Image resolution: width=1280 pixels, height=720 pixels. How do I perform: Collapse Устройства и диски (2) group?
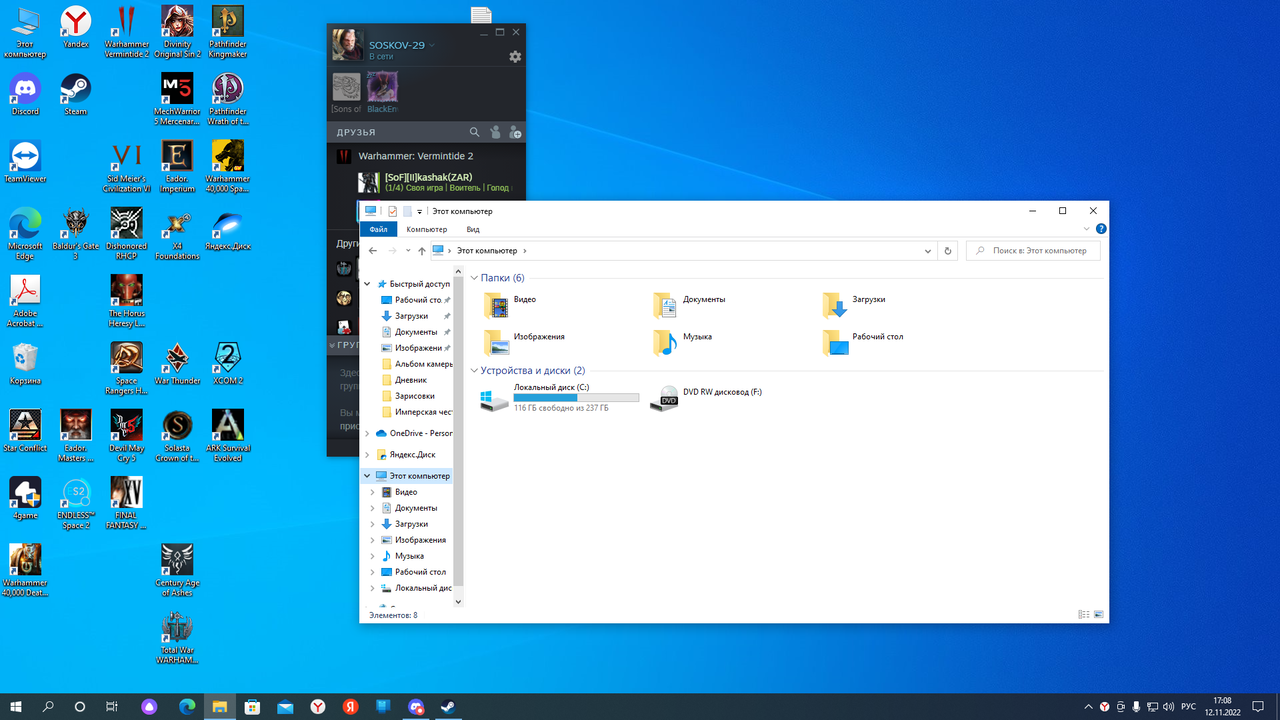[474, 370]
